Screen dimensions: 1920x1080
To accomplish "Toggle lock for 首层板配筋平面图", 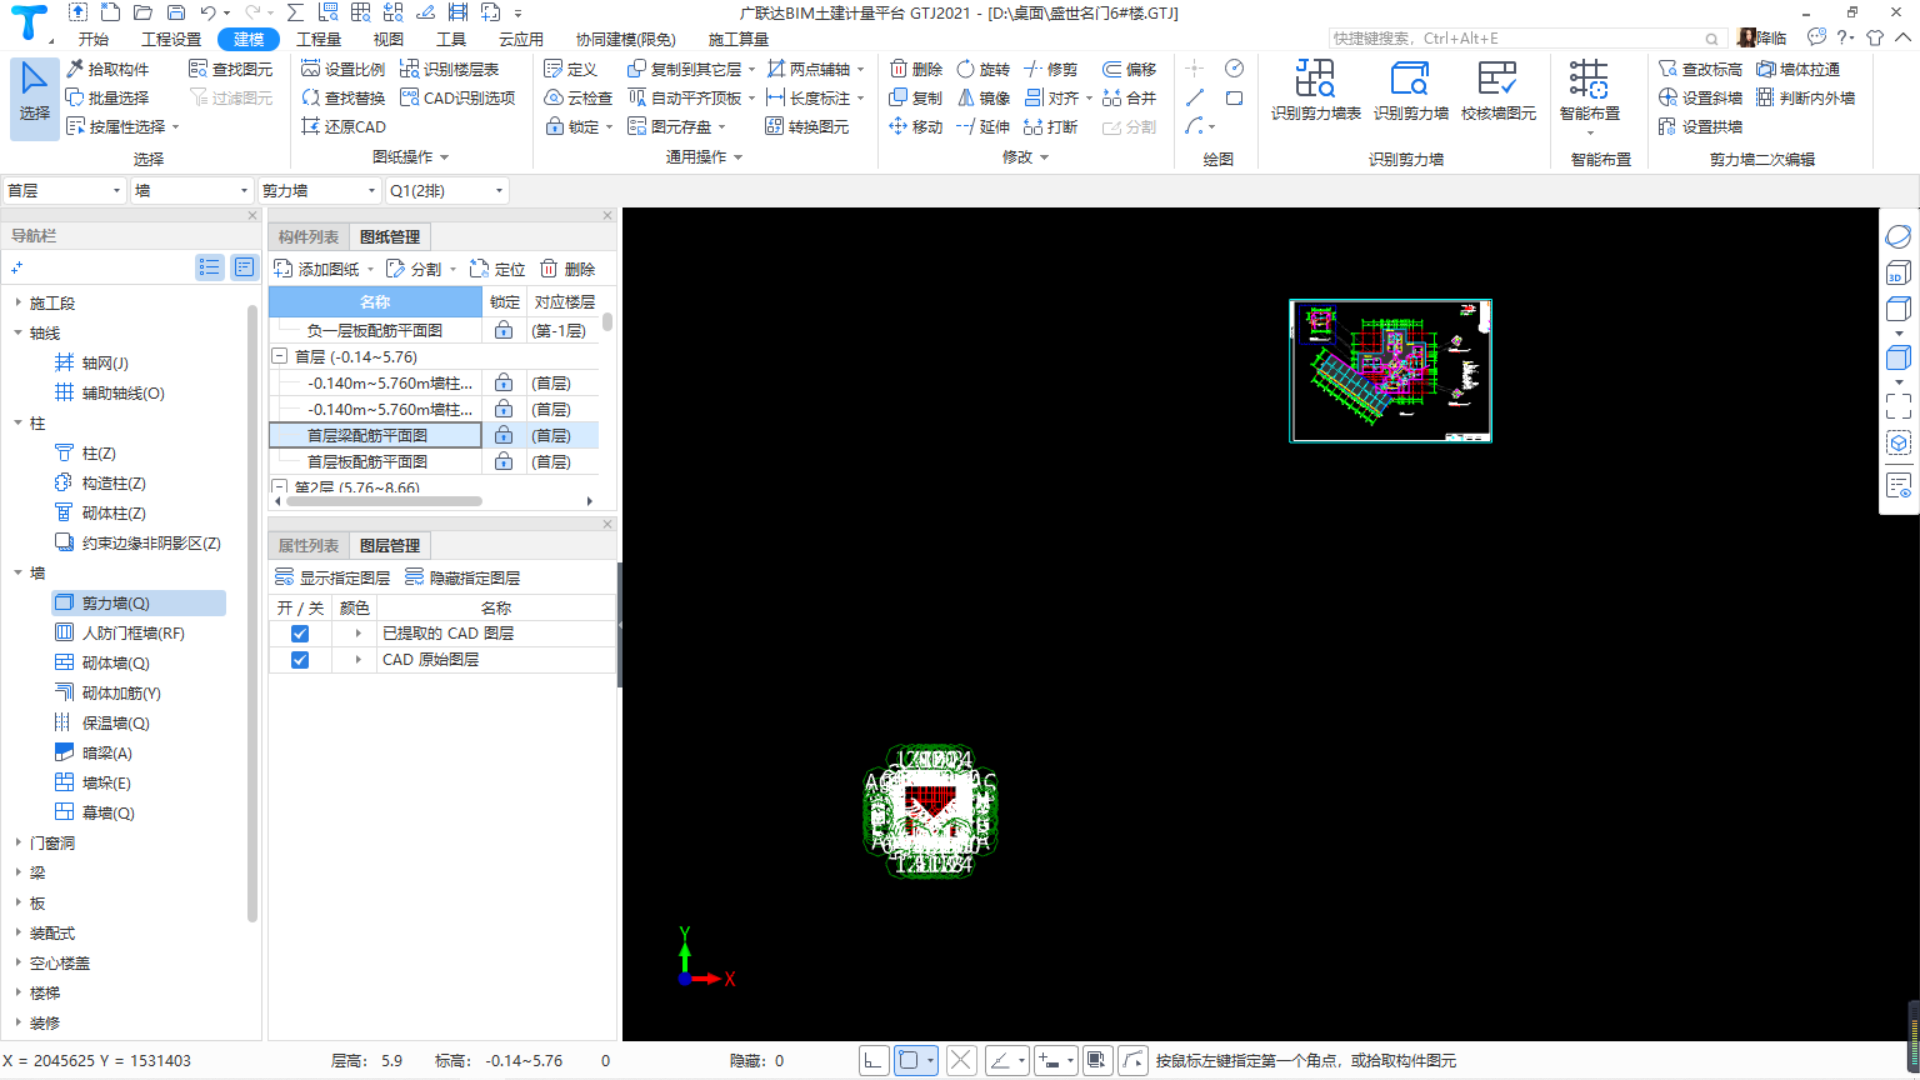I will click(x=504, y=462).
